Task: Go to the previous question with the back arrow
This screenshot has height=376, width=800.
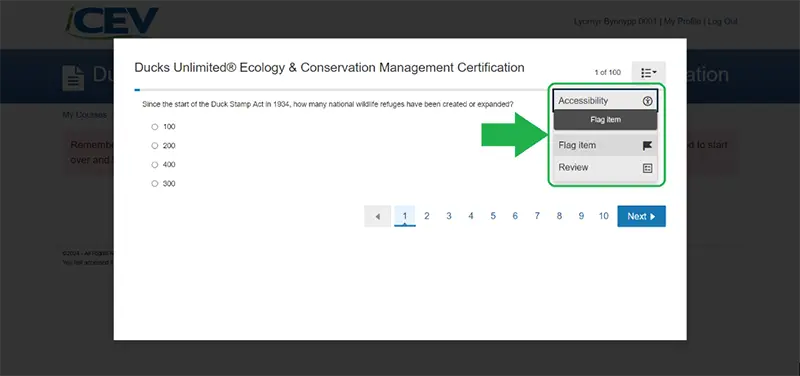Action: coord(378,216)
